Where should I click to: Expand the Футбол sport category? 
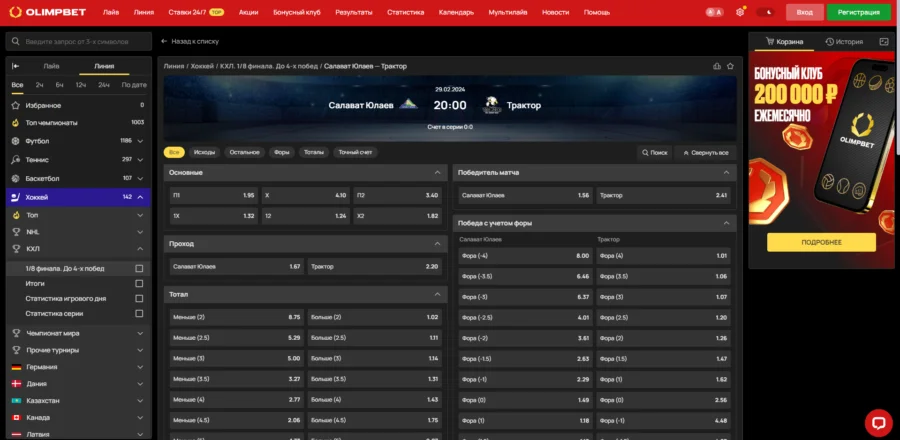[x=140, y=141]
